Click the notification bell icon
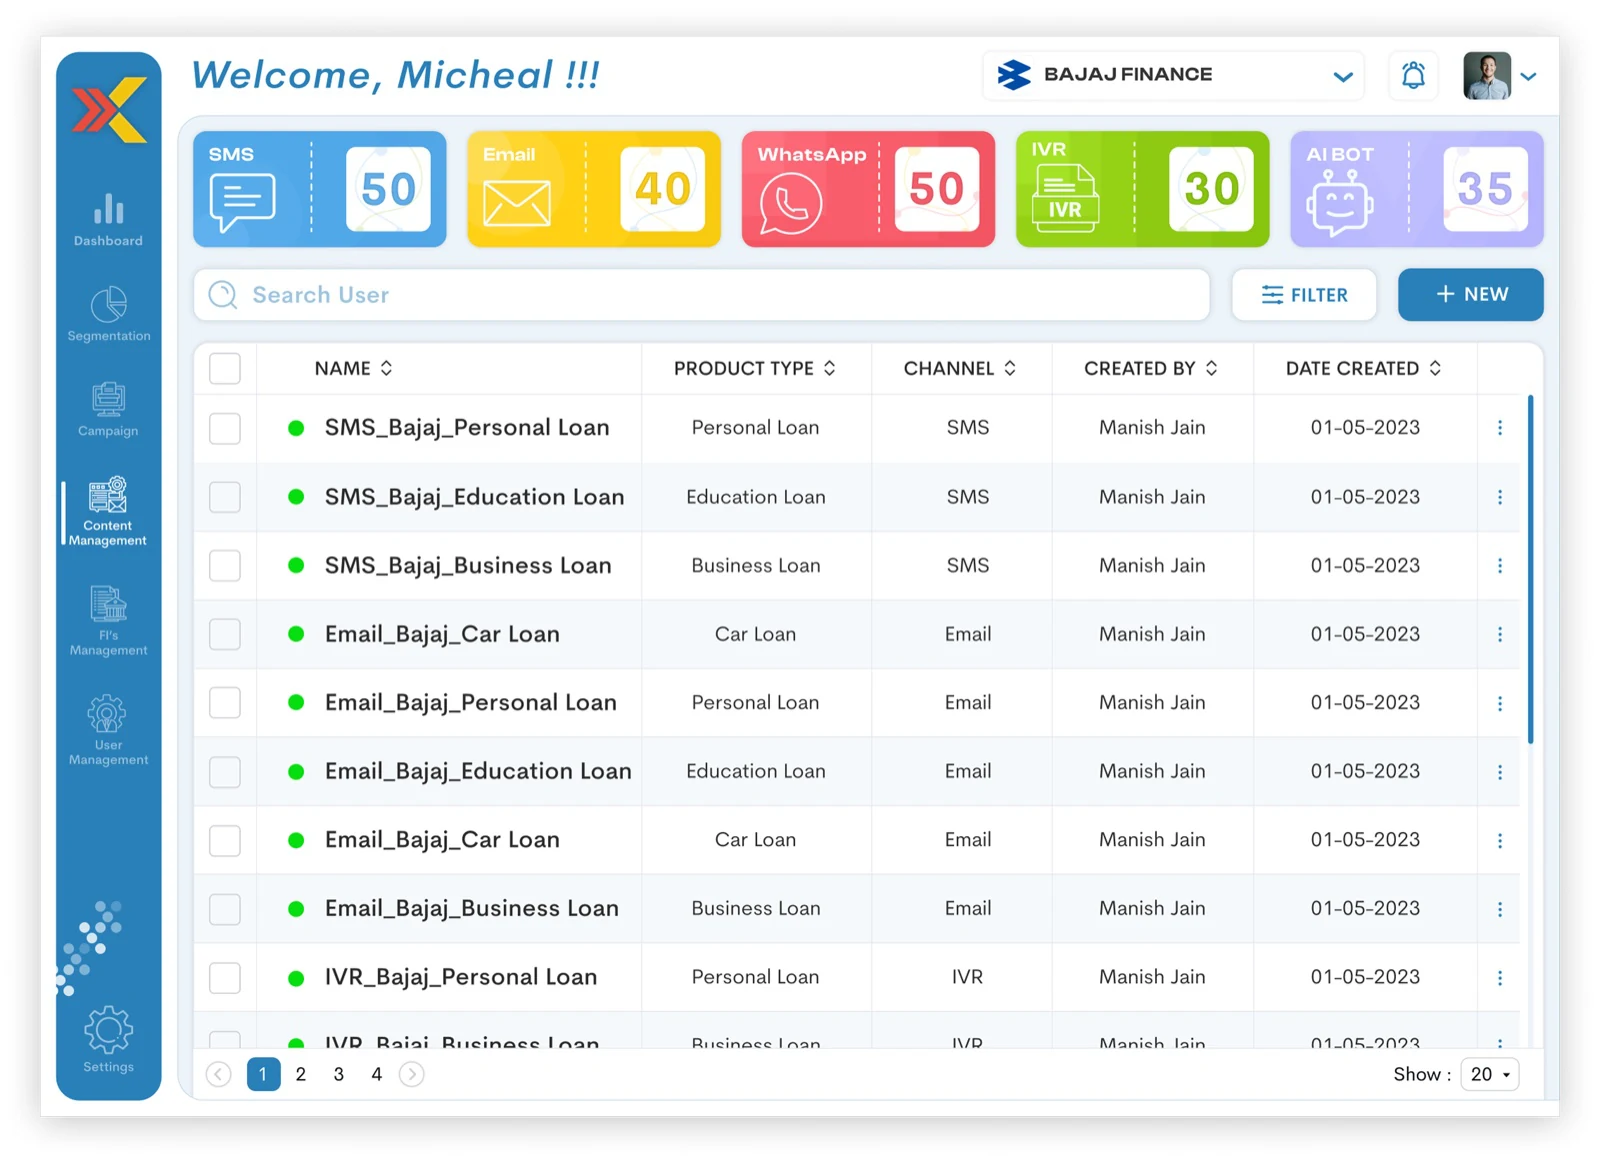This screenshot has height=1161, width=1600. coord(1413,76)
